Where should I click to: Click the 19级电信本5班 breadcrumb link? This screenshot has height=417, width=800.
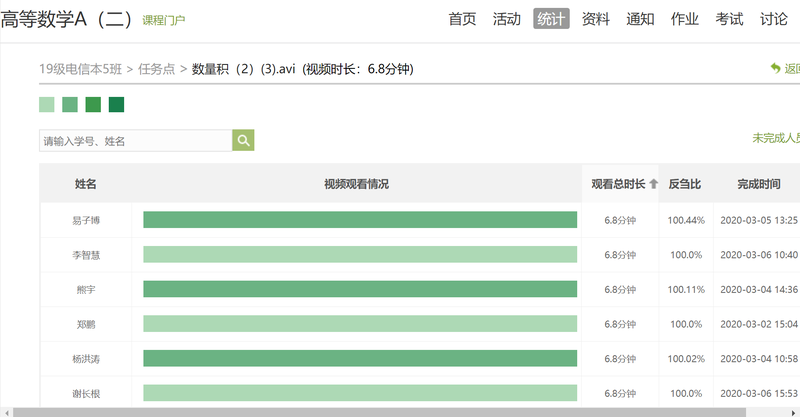pos(81,69)
